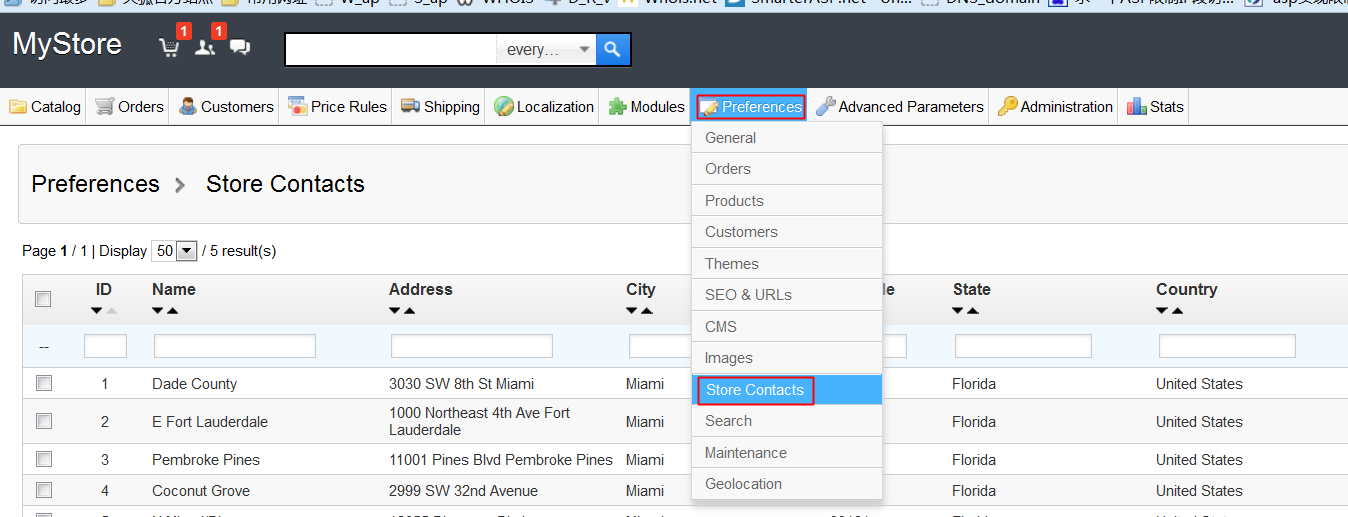This screenshot has height=517, width=1348.
Task: Open the new customers notification icon
Action: 205,48
